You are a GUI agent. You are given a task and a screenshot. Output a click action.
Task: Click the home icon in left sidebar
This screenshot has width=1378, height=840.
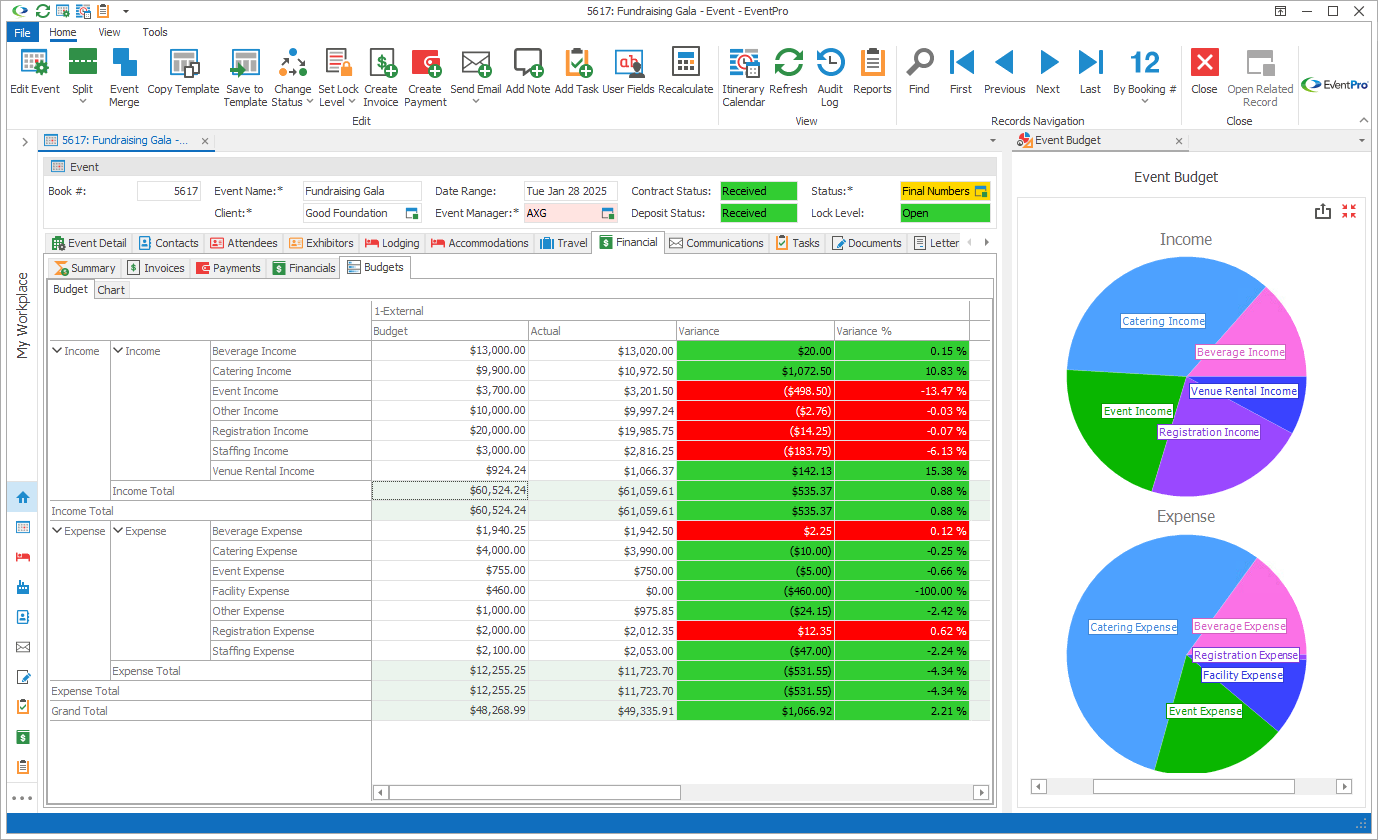[x=23, y=497]
